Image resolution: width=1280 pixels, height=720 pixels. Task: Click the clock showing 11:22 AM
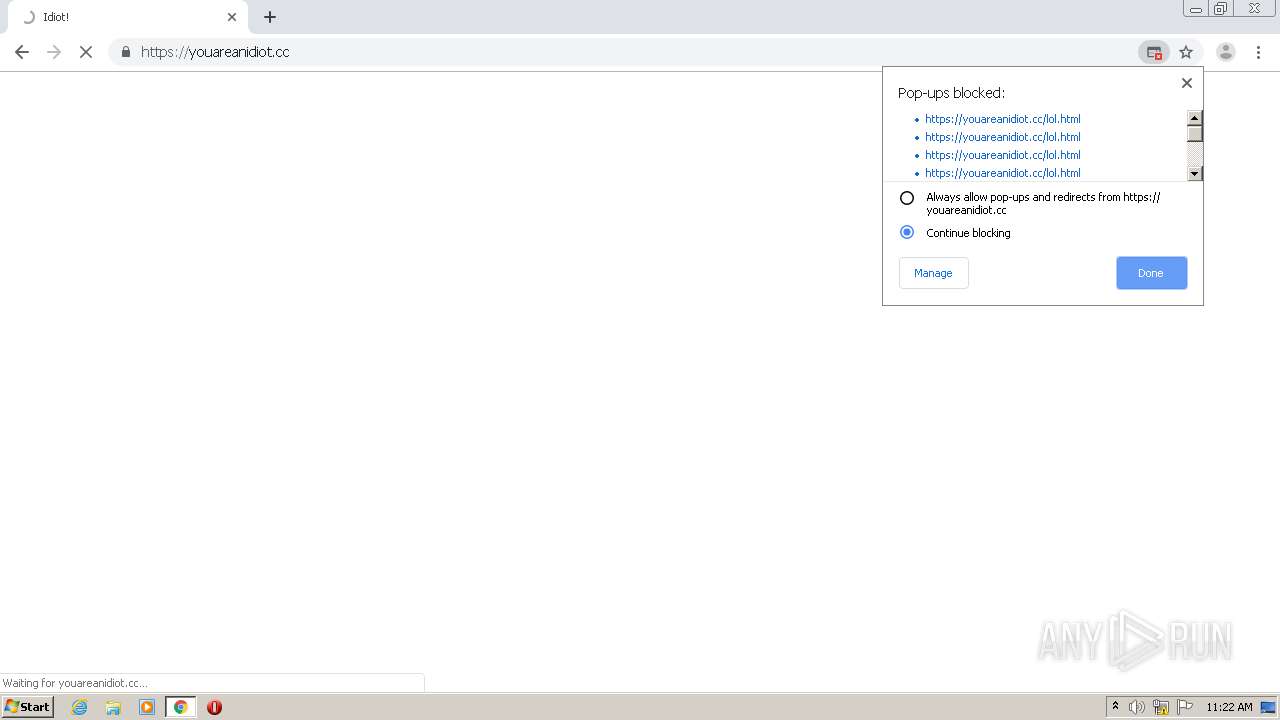(x=1229, y=707)
